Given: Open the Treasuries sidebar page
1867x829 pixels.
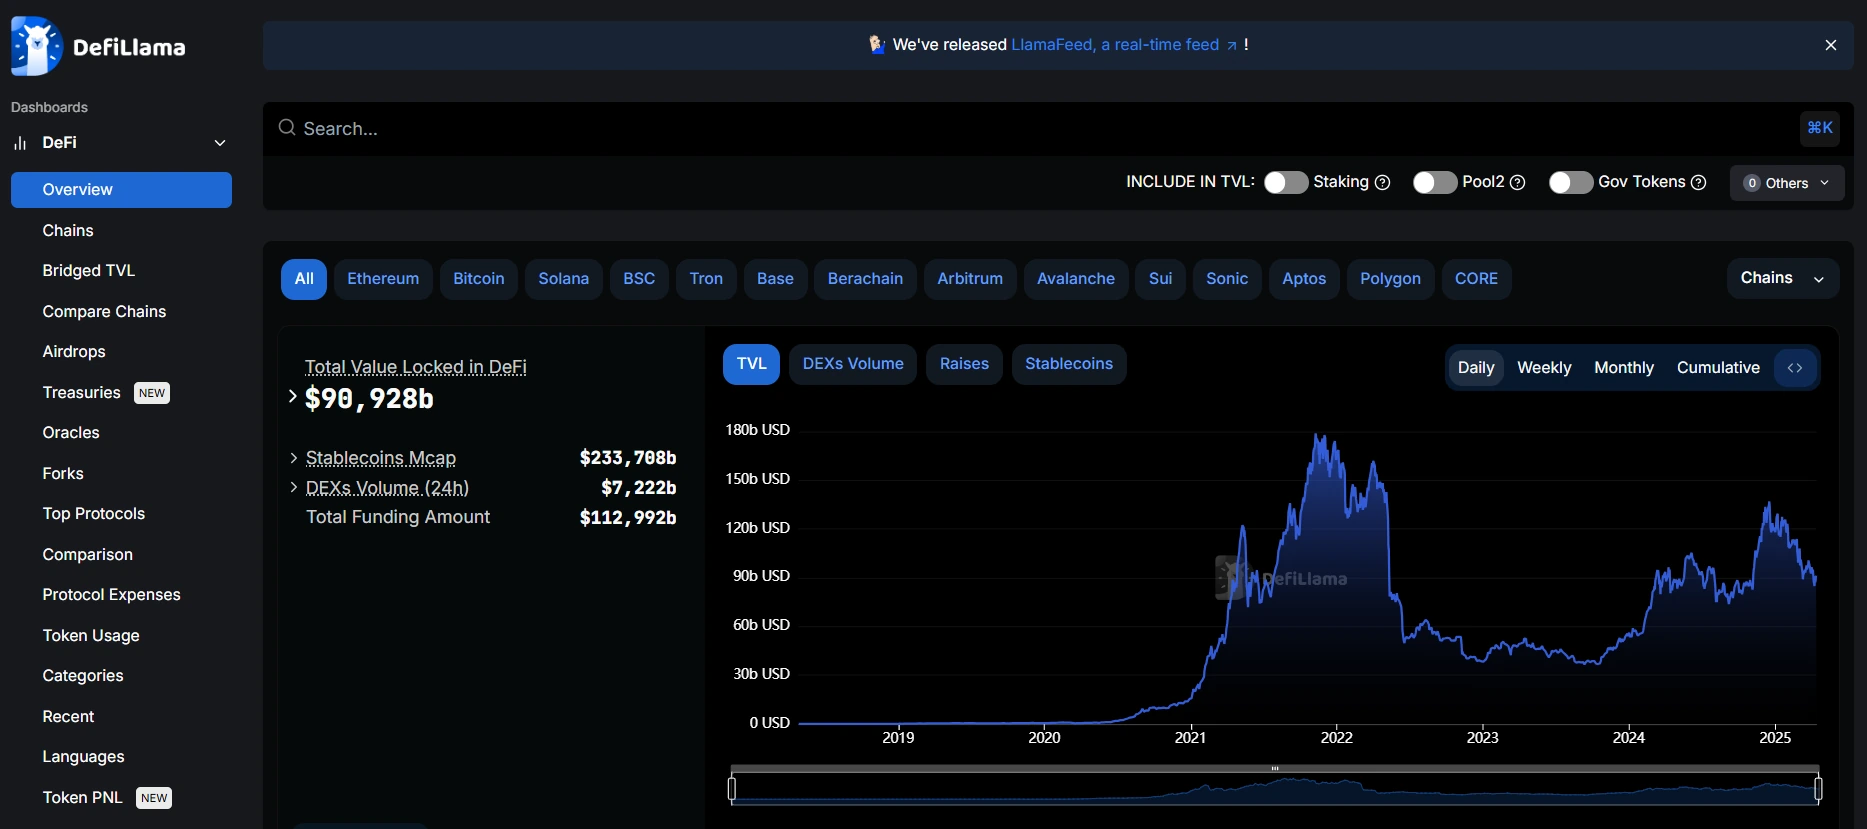Looking at the screenshot, I should tap(121, 393).
